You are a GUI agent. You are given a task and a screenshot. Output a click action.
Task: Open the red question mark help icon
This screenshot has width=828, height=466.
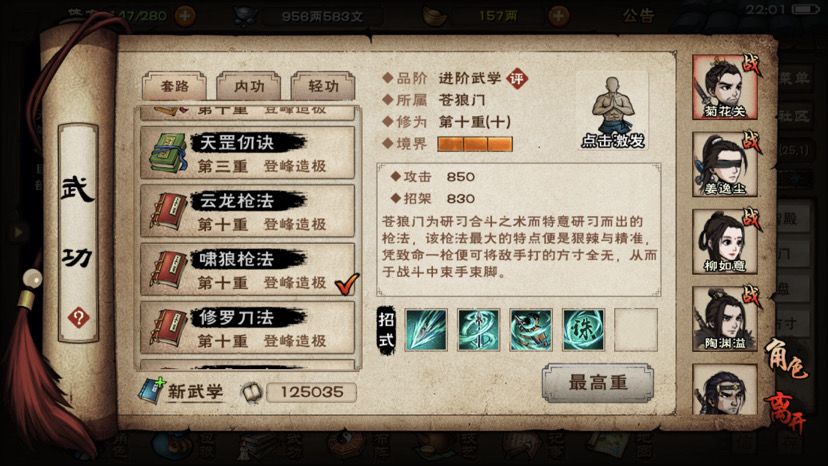78,318
